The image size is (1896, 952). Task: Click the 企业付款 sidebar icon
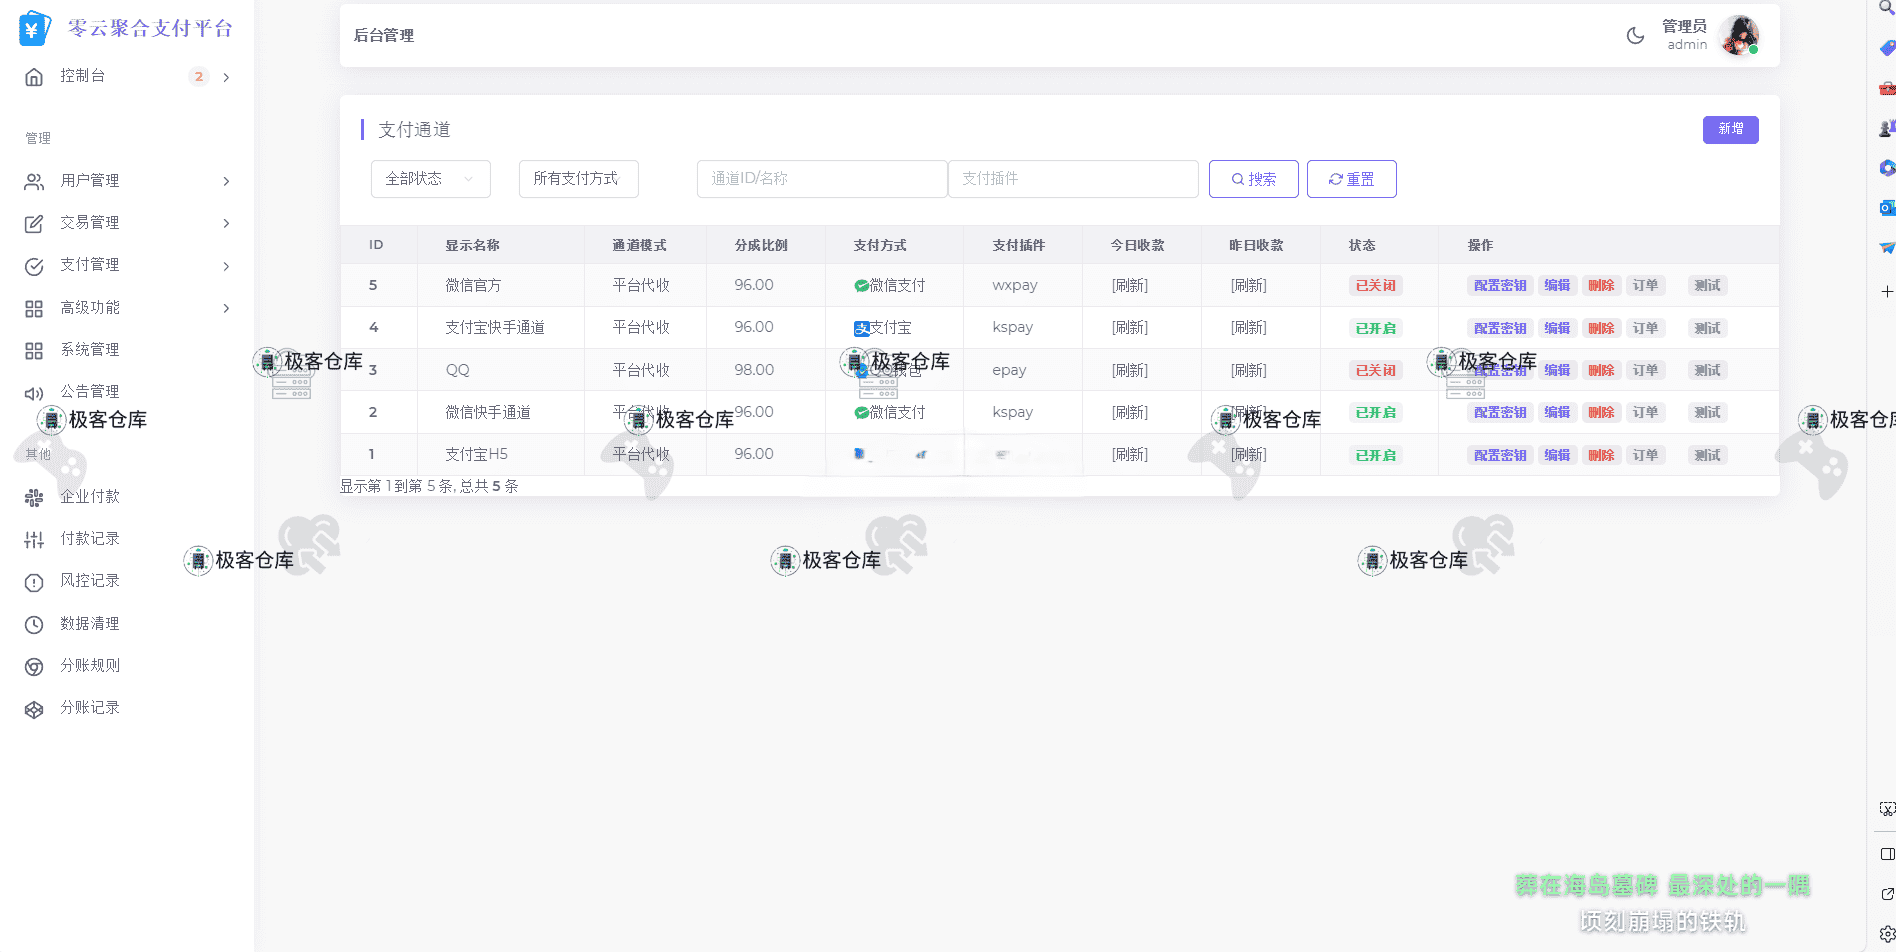[34, 497]
